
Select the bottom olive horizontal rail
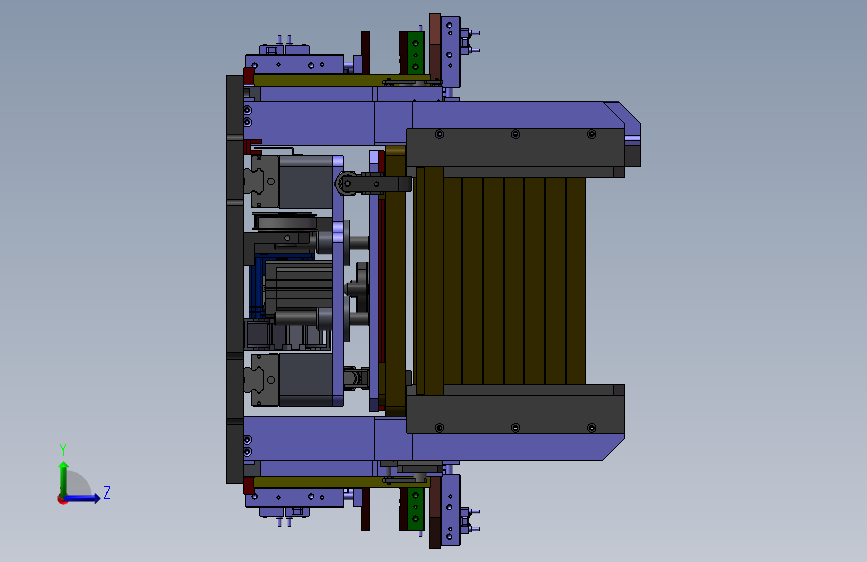point(342,482)
